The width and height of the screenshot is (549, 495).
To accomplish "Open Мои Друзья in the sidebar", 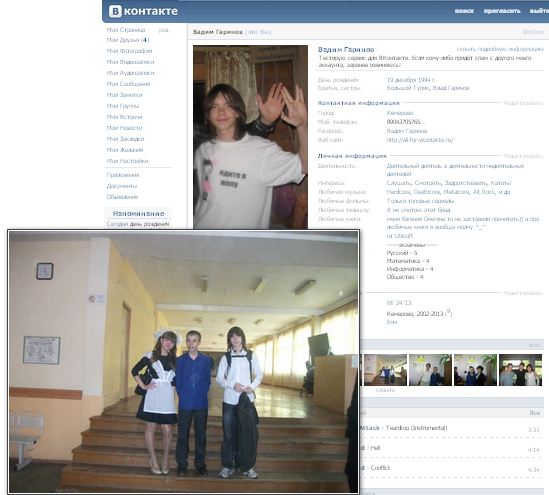I will 128,40.
